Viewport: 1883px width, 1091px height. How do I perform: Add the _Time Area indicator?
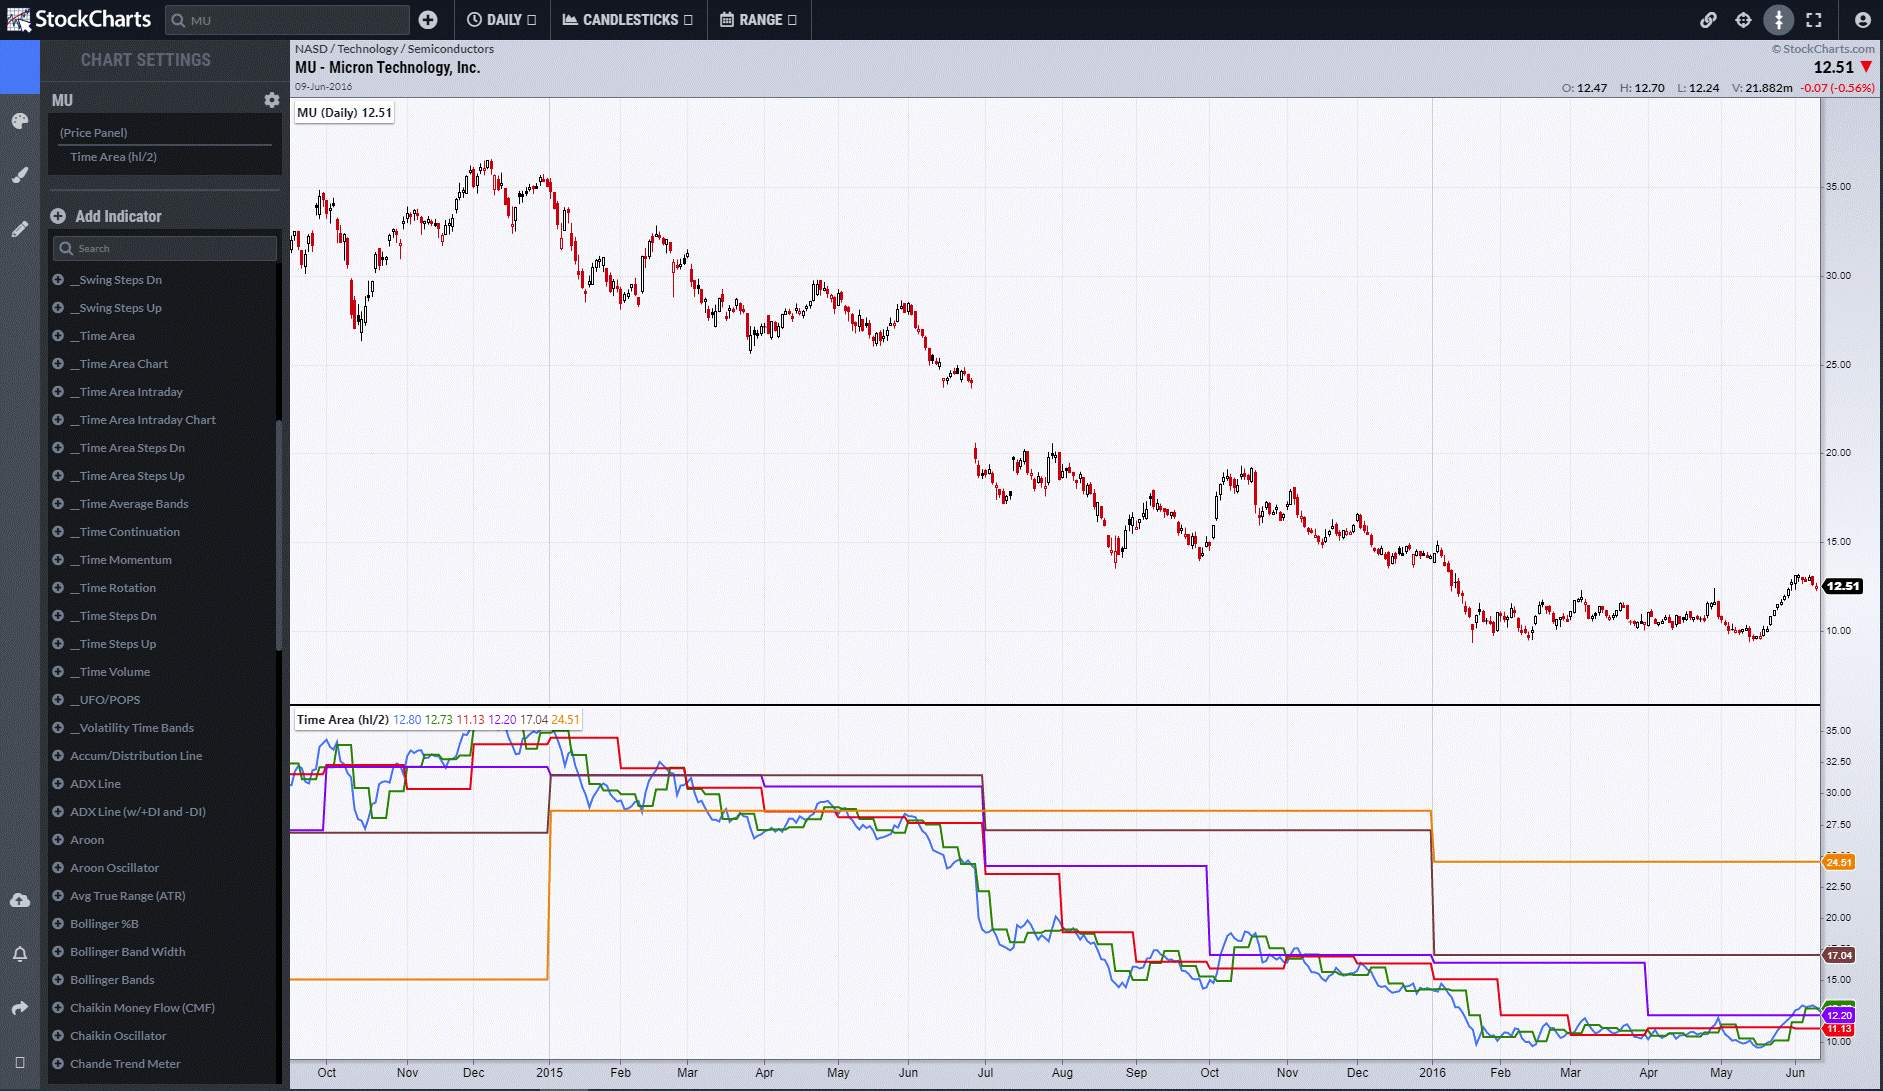58,336
